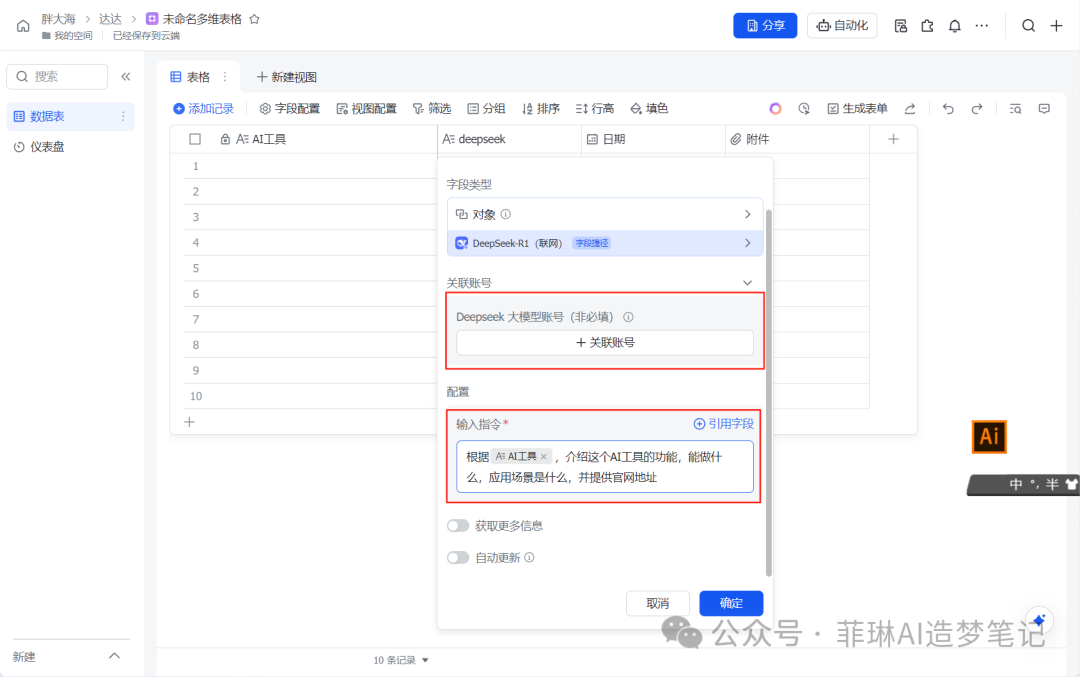
Task: Open the notification bell
Action: pos(954,26)
